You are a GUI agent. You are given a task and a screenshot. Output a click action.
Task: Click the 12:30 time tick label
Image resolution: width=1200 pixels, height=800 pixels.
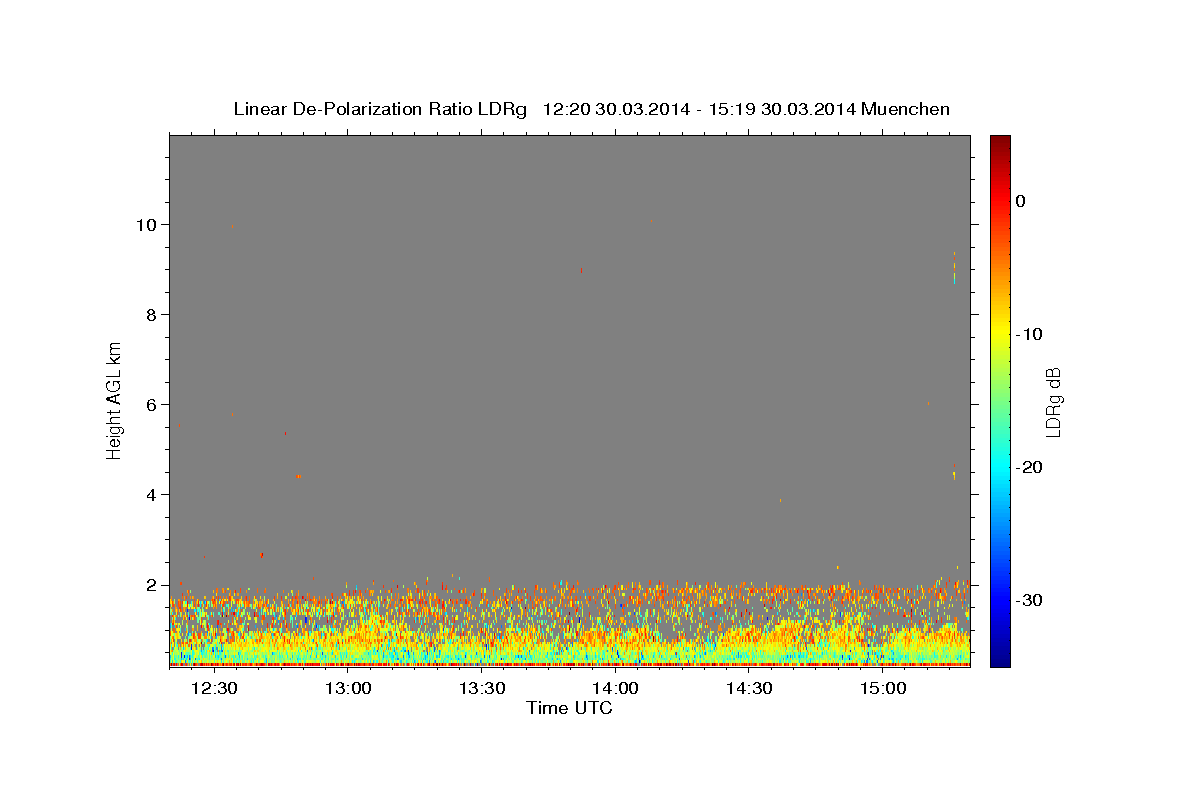(x=213, y=688)
